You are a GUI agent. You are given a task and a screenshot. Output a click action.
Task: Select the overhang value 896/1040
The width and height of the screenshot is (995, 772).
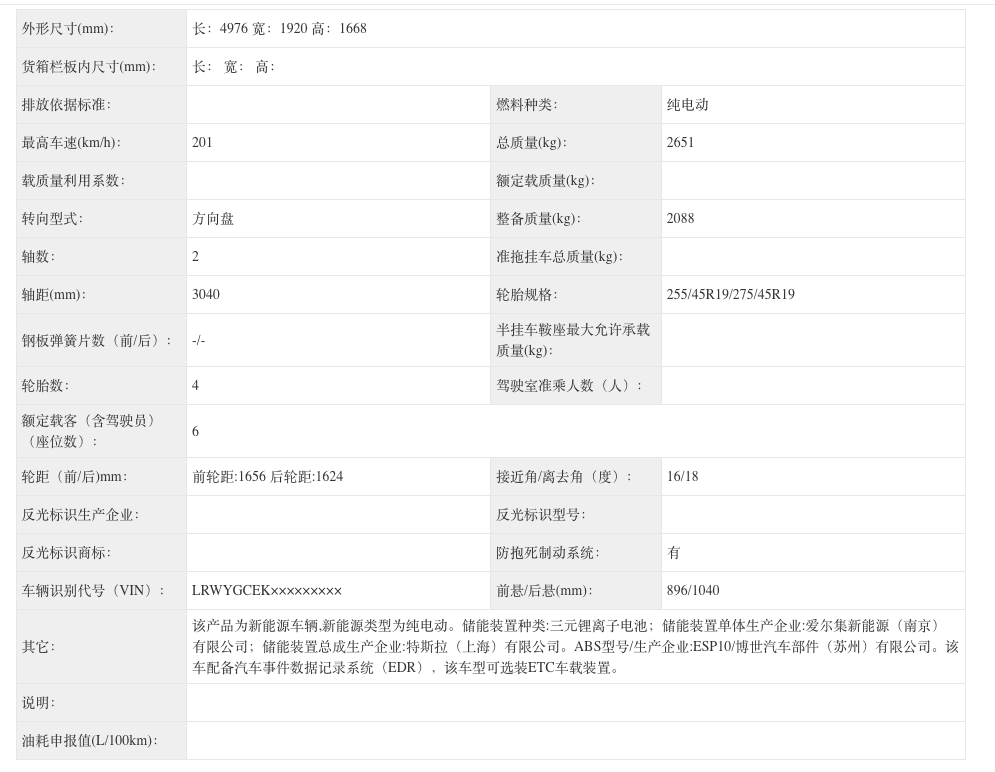(x=693, y=591)
